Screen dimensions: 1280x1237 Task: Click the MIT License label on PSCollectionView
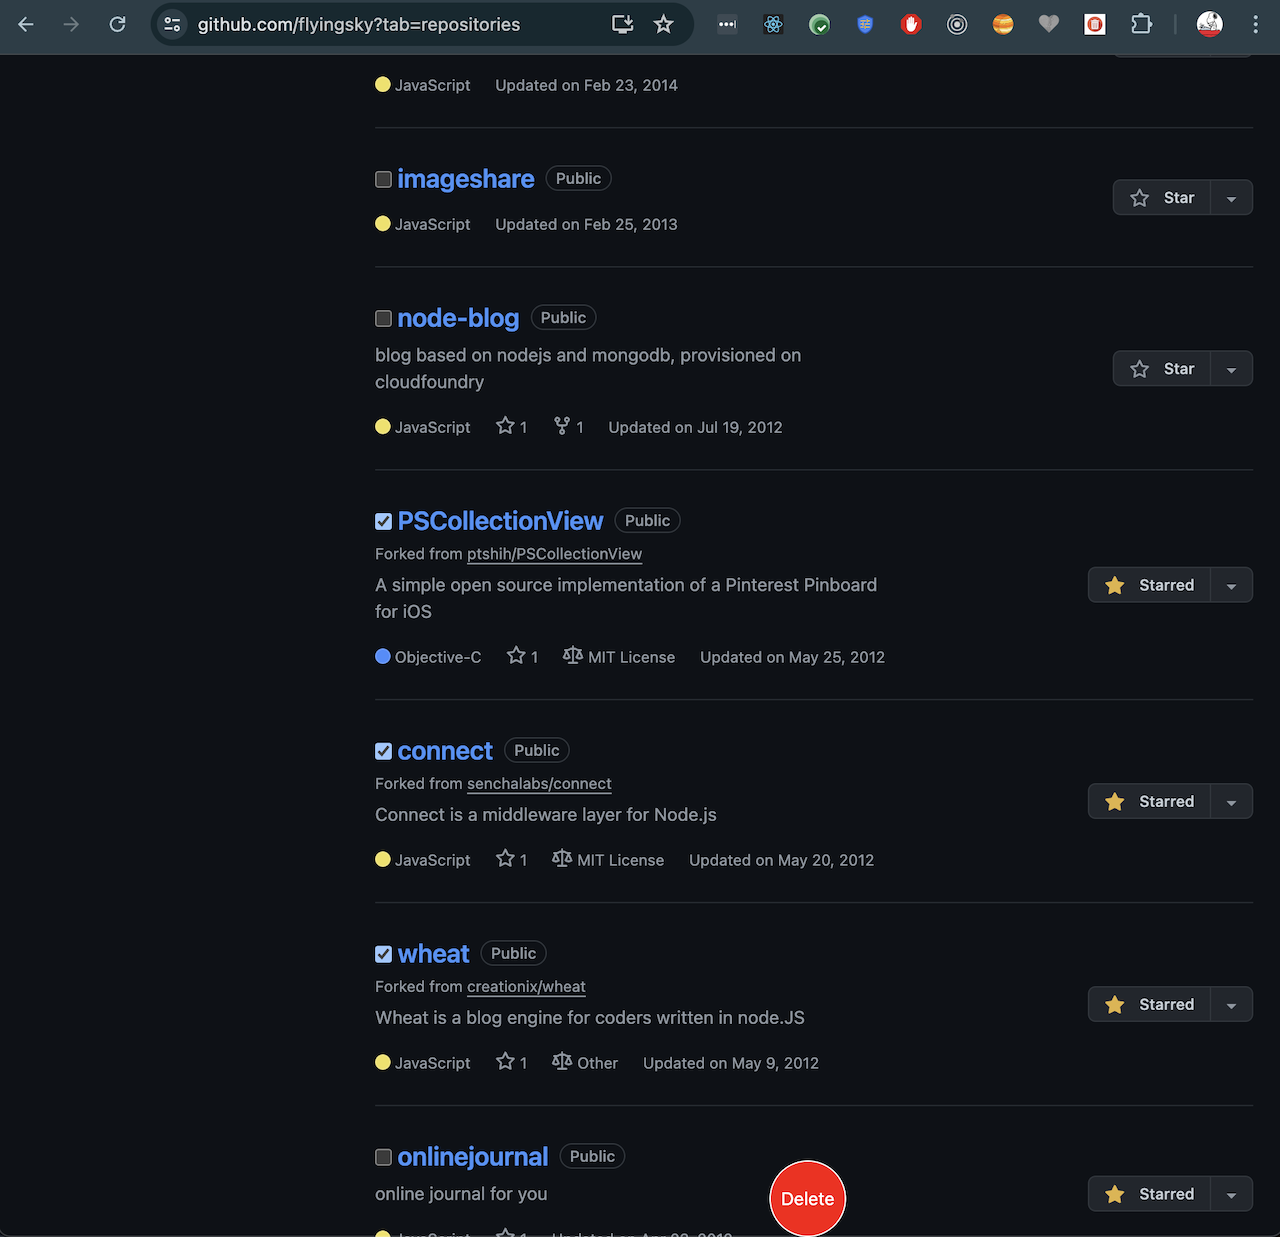619,657
